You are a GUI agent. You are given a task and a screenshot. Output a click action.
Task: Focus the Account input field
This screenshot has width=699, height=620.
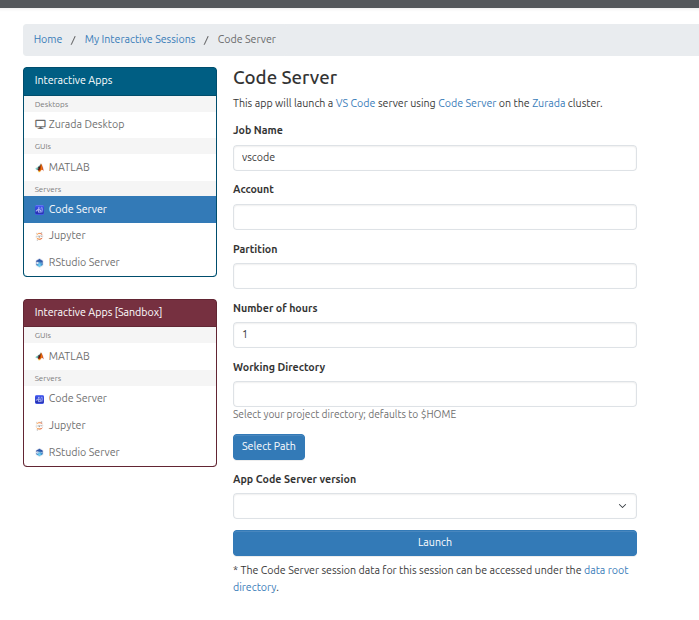pyautogui.click(x=435, y=217)
